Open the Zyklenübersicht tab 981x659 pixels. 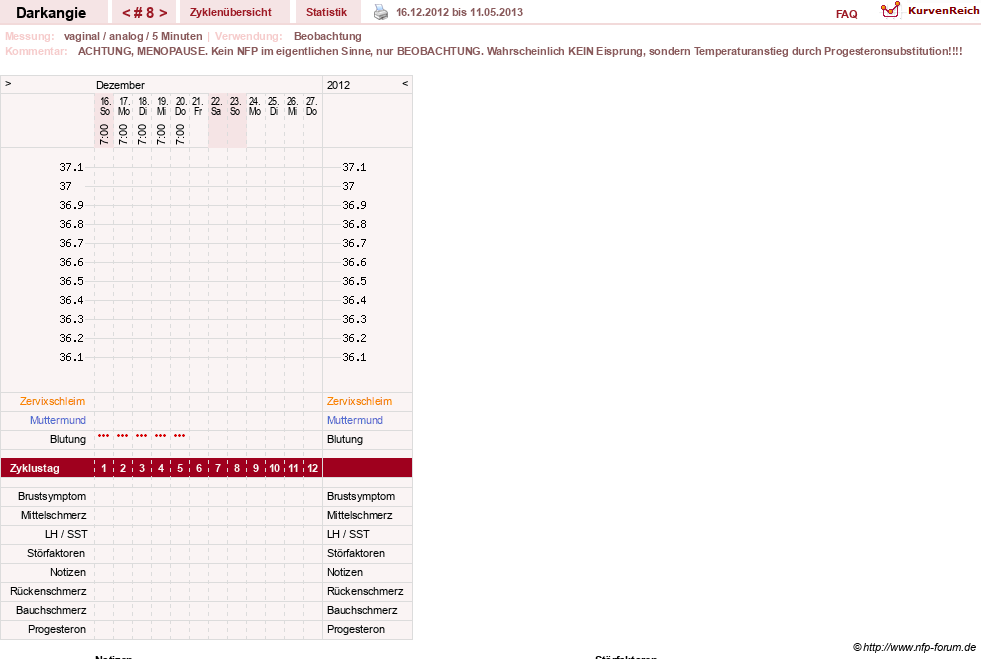point(231,12)
